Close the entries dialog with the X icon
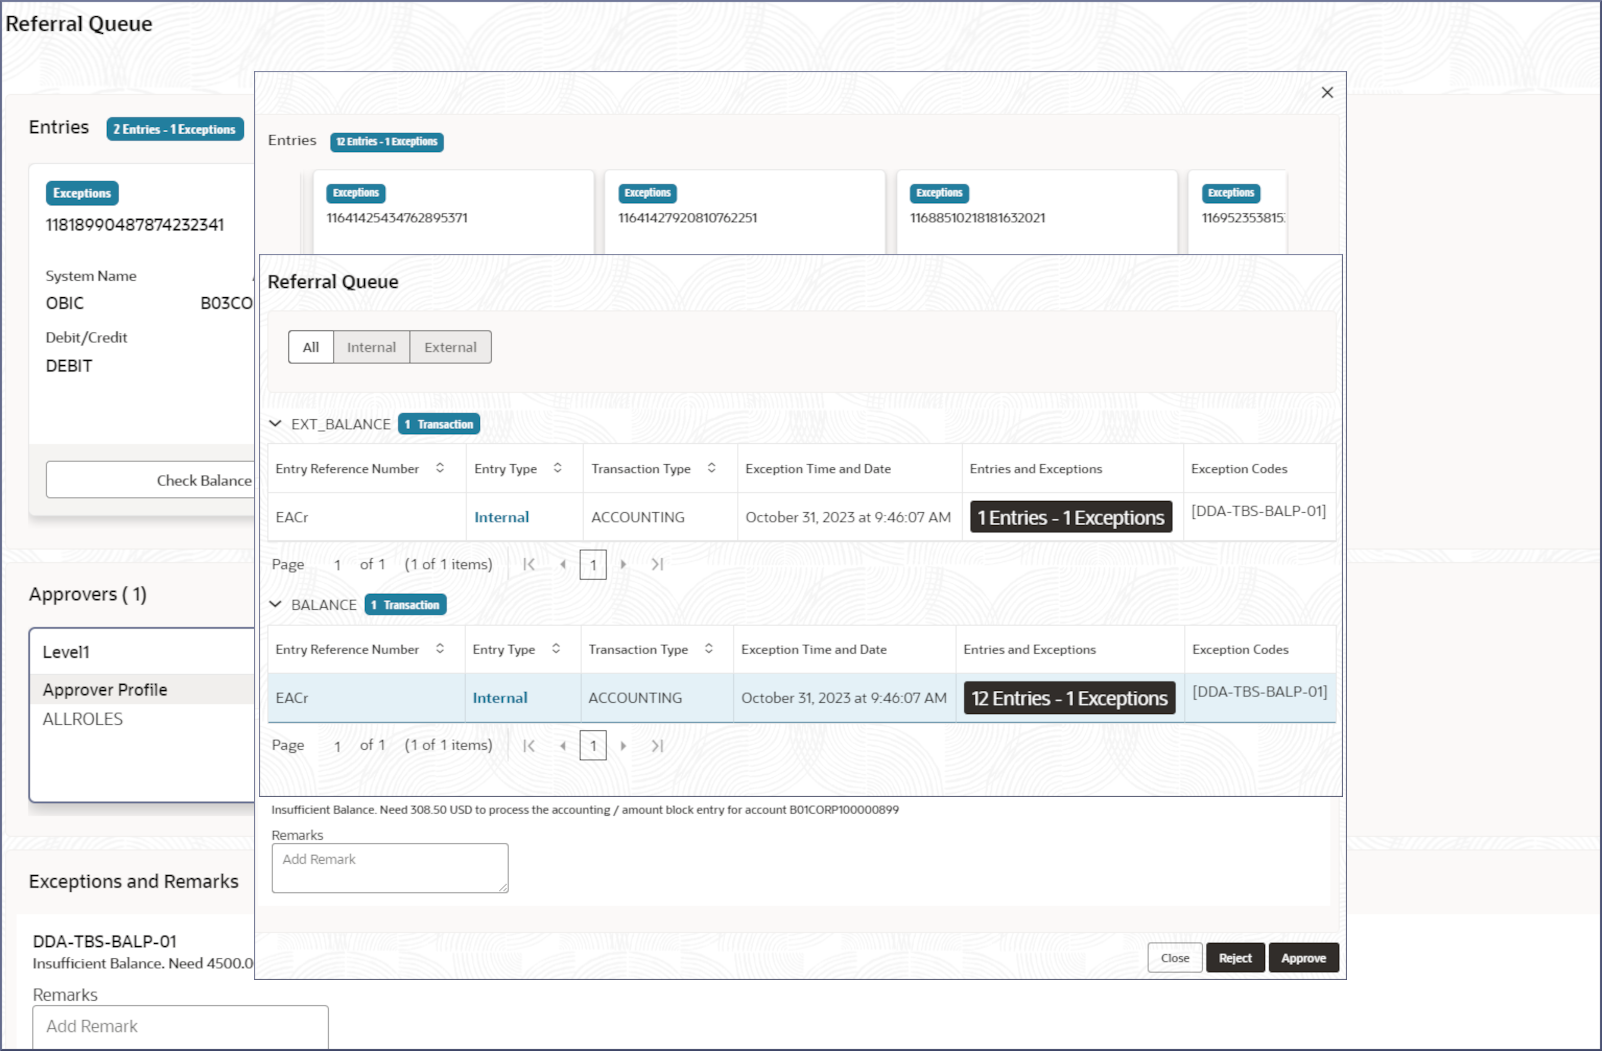The image size is (1602, 1051). point(1327,92)
